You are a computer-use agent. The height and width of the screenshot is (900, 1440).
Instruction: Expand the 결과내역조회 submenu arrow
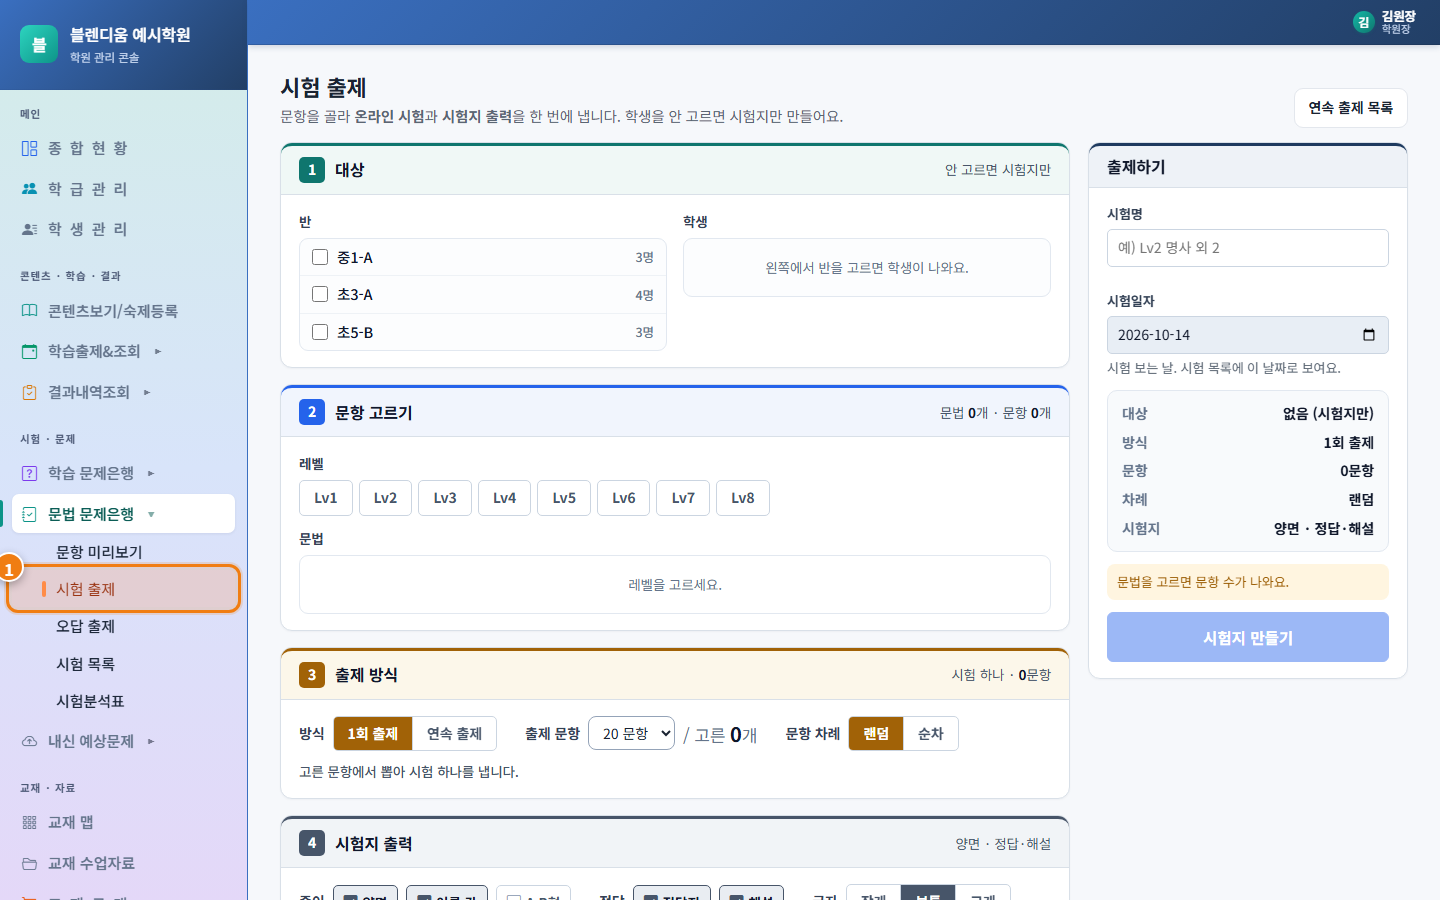pos(147,392)
